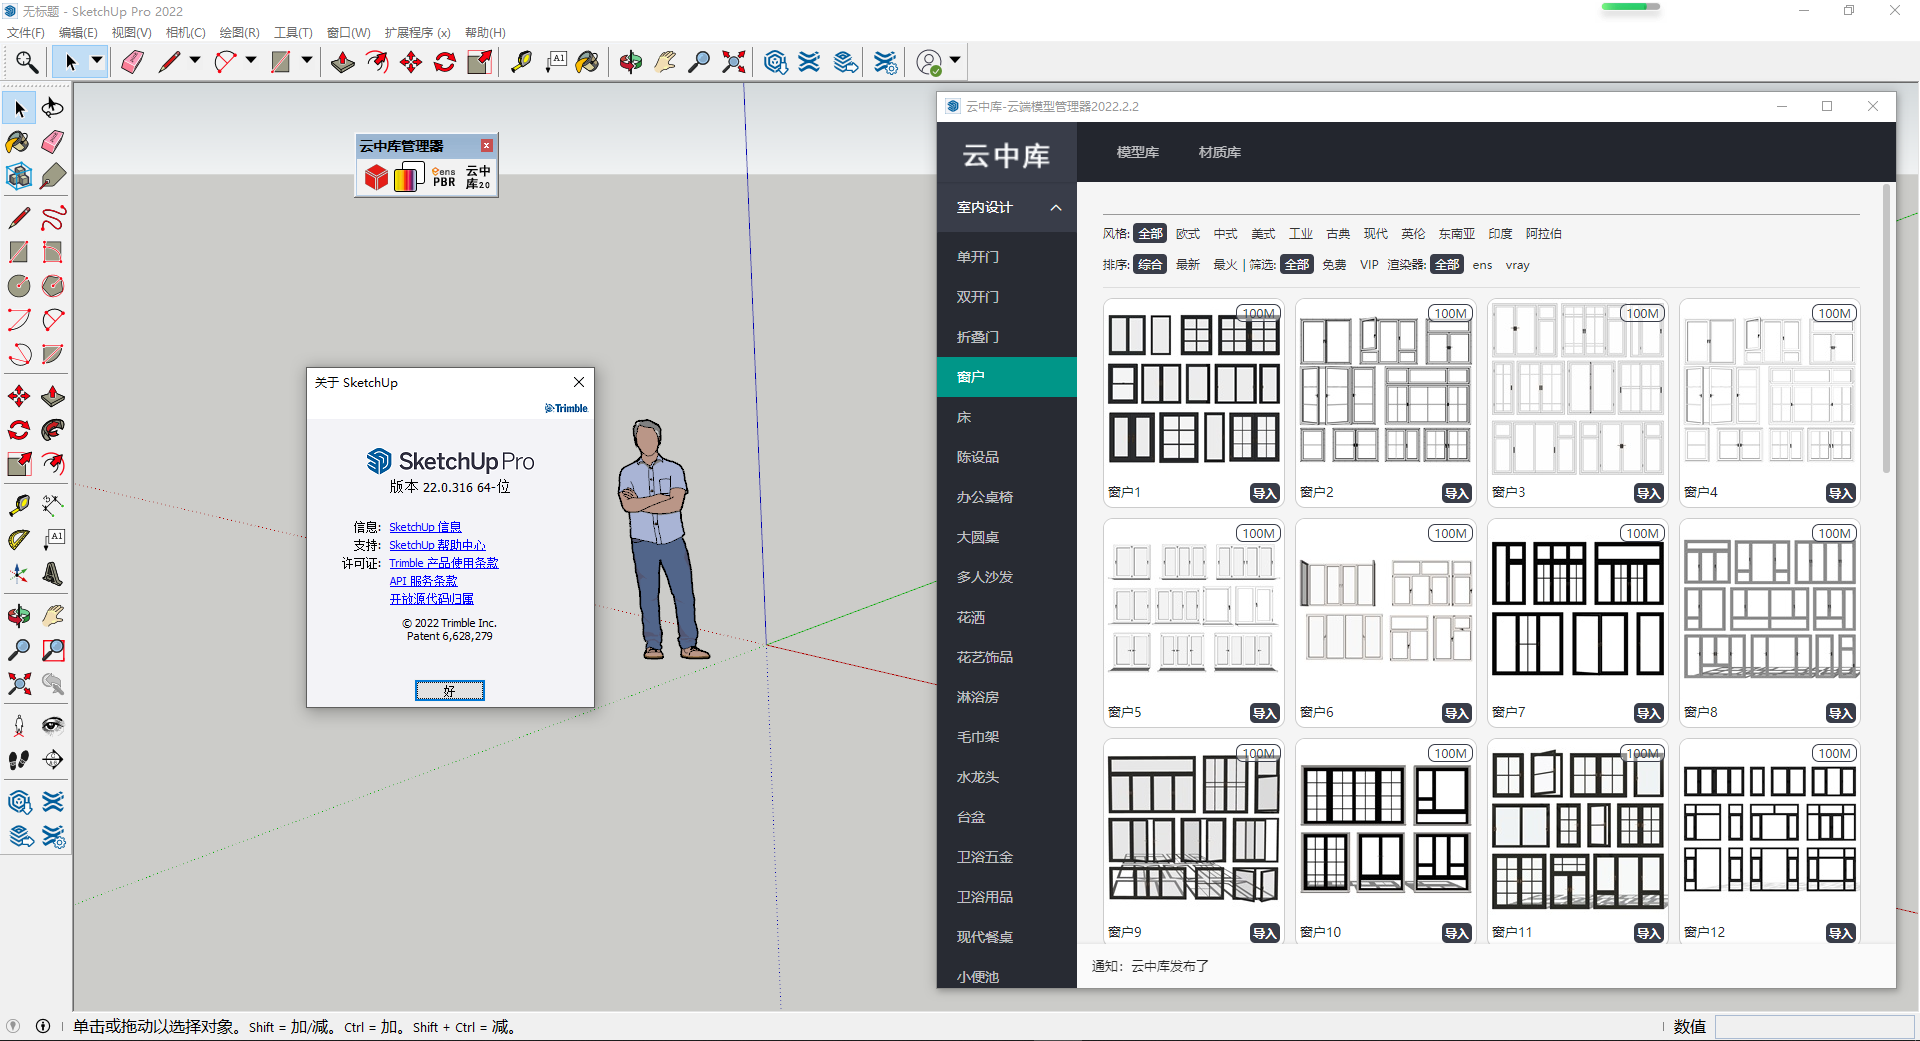Screen dimensions: 1920x1041
Task: Switch to the 材质库 tab
Action: point(1220,152)
